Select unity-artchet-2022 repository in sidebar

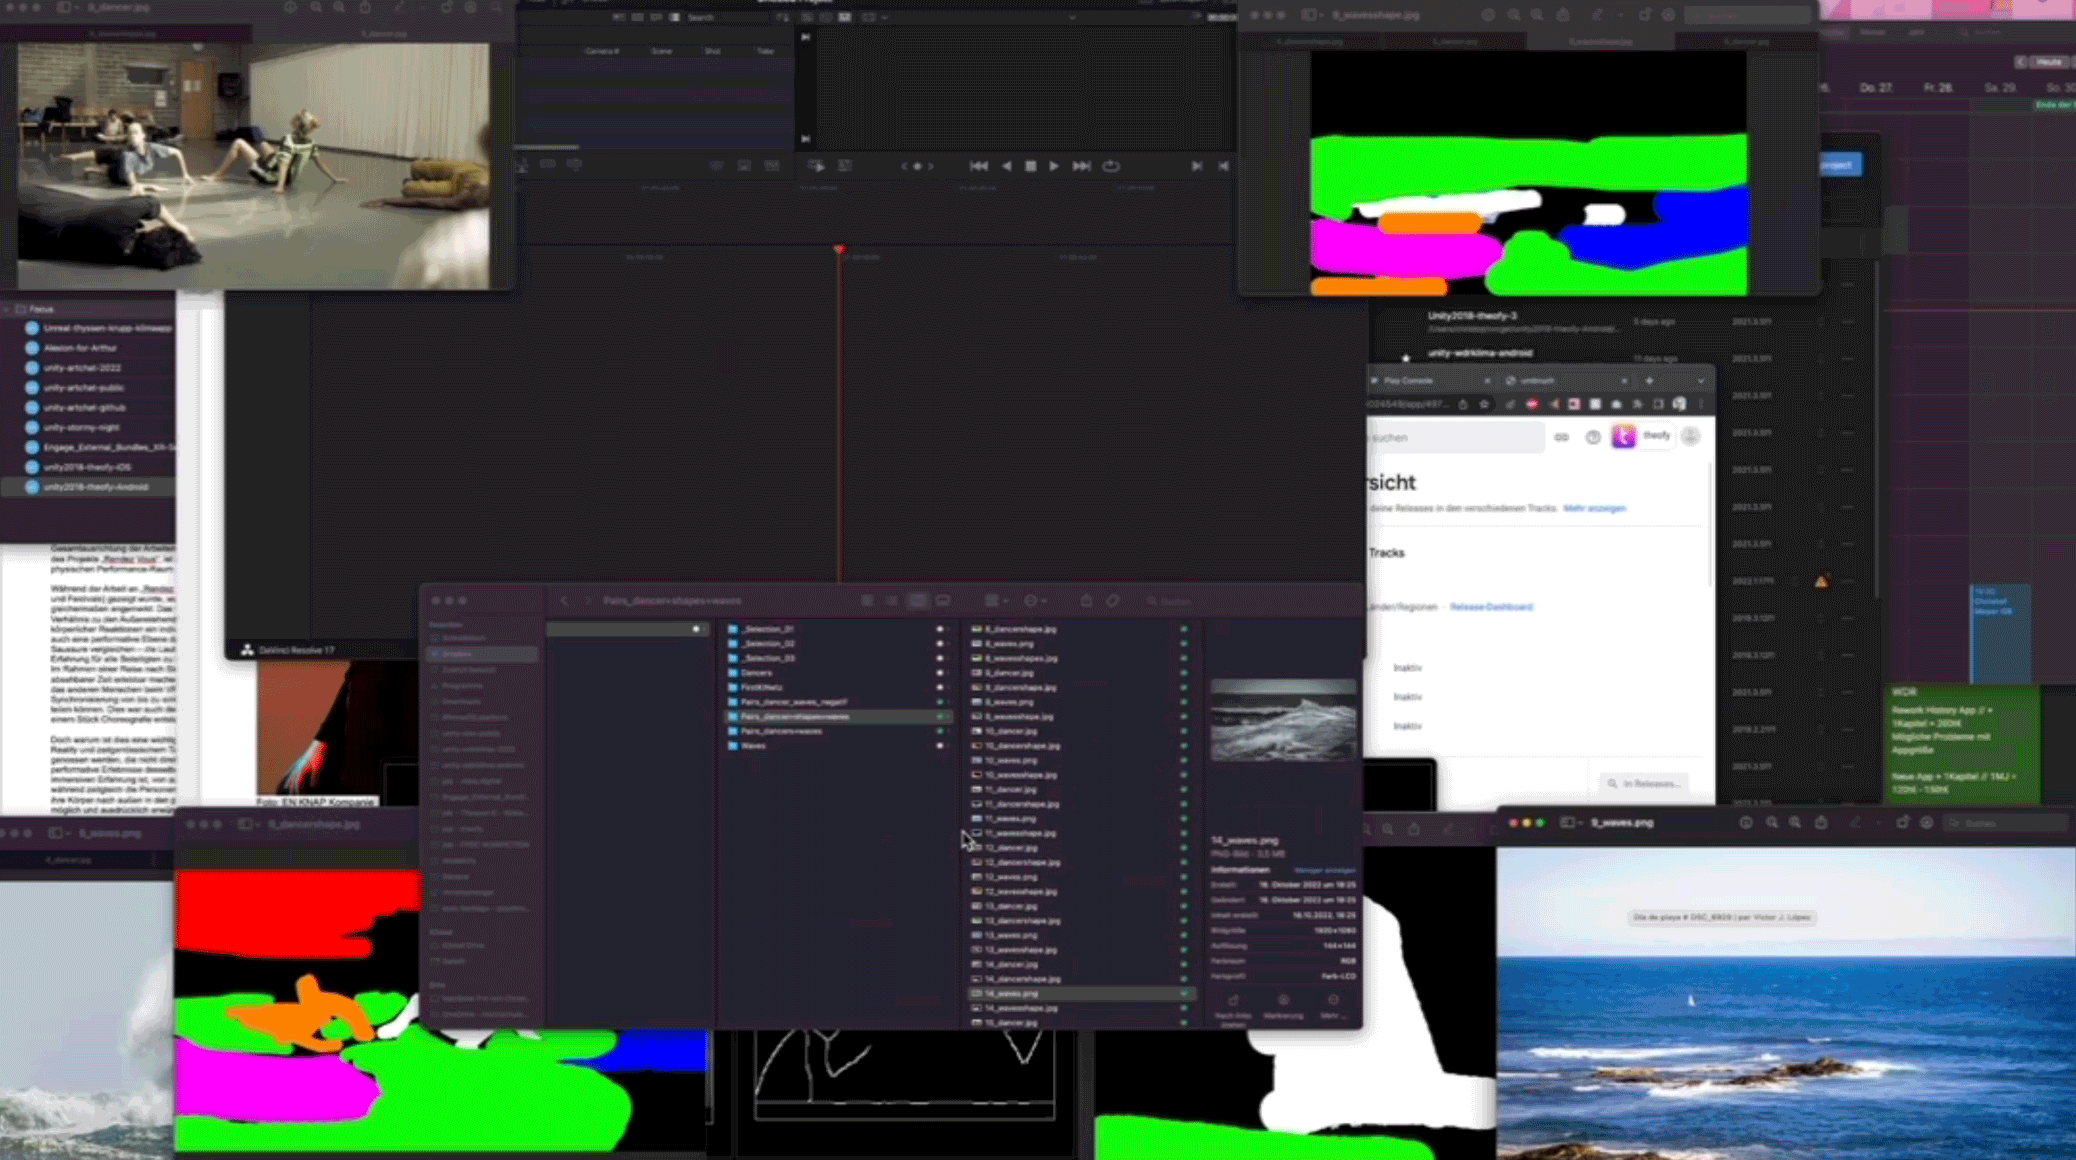tap(88, 368)
